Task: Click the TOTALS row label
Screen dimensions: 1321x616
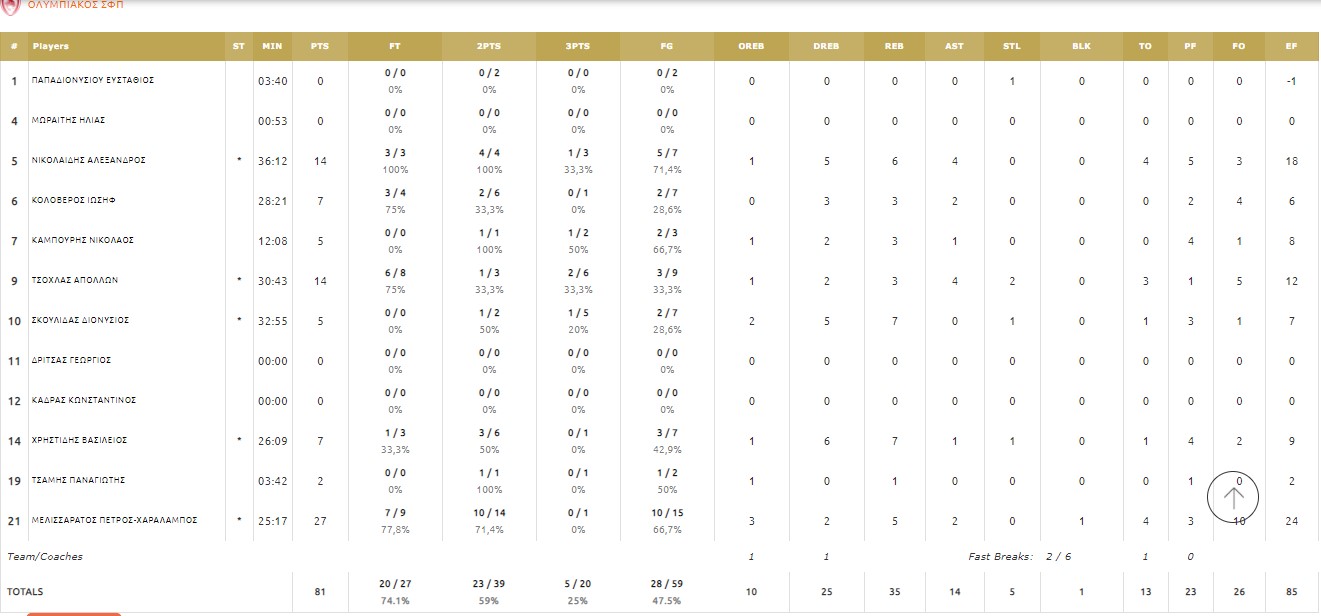Action: (25, 592)
